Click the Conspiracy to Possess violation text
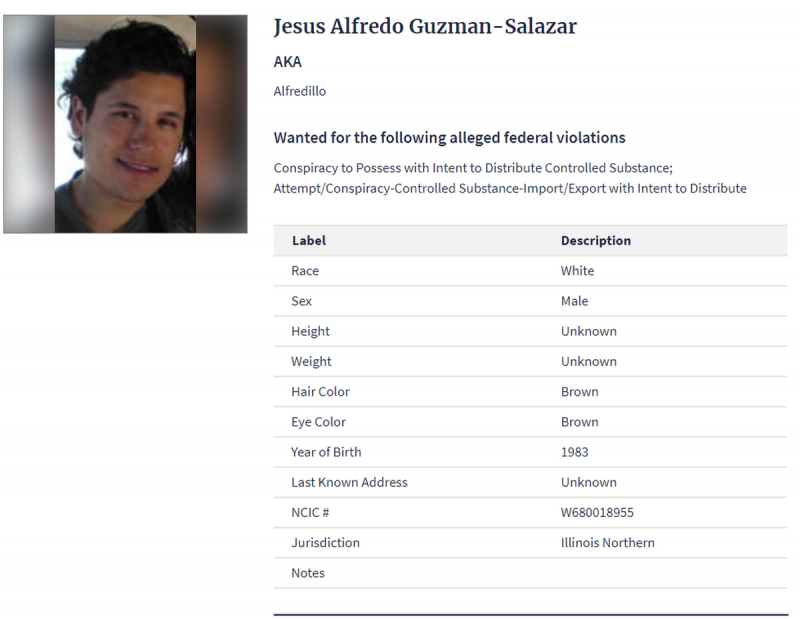Viewport: 800px width, 619px height. (x=473, y=168)
